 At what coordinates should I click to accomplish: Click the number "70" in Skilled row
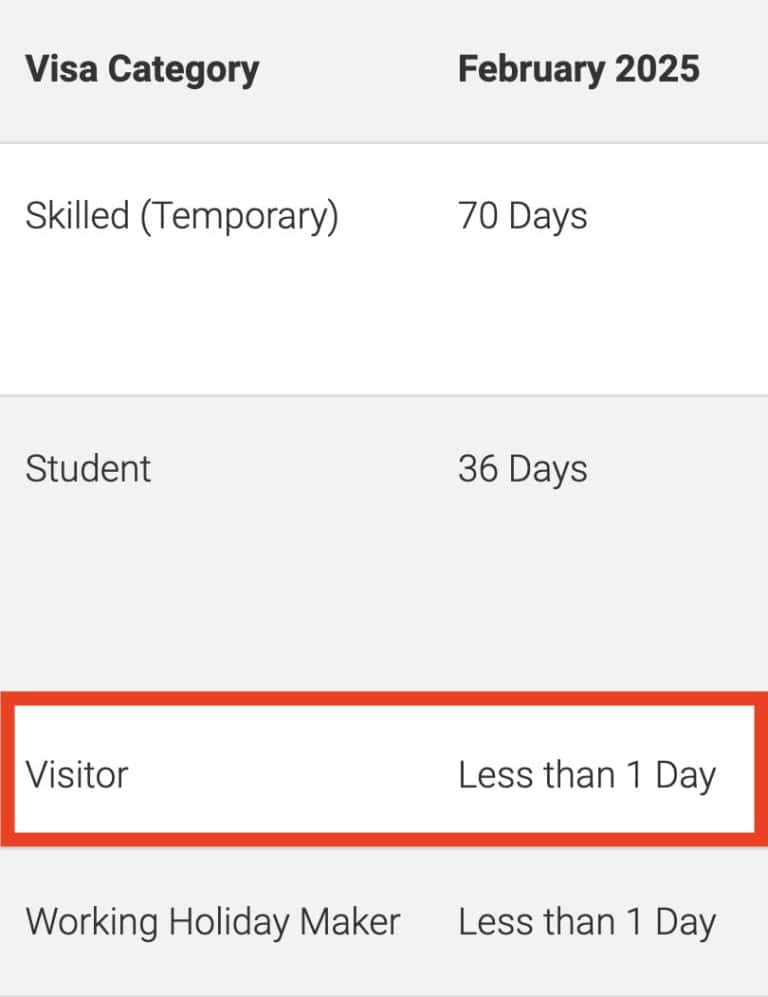tap(476, 216)
